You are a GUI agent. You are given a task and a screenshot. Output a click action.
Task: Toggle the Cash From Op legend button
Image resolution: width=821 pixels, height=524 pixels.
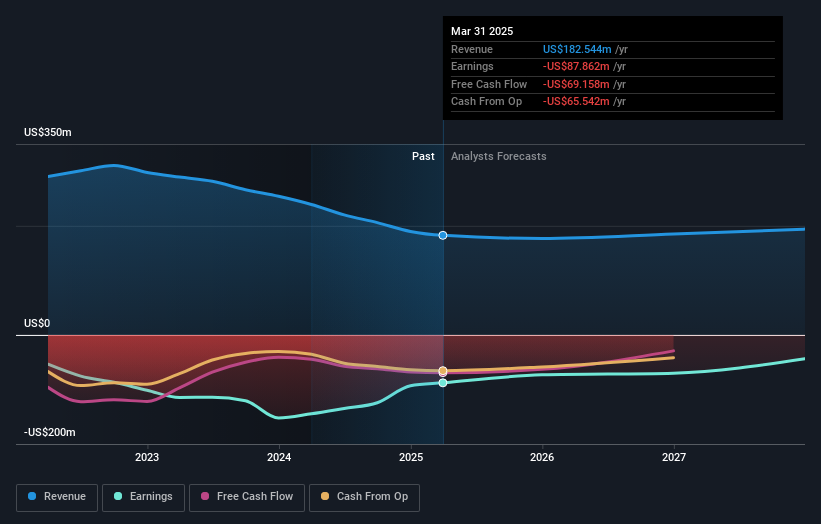coord(364,497)
